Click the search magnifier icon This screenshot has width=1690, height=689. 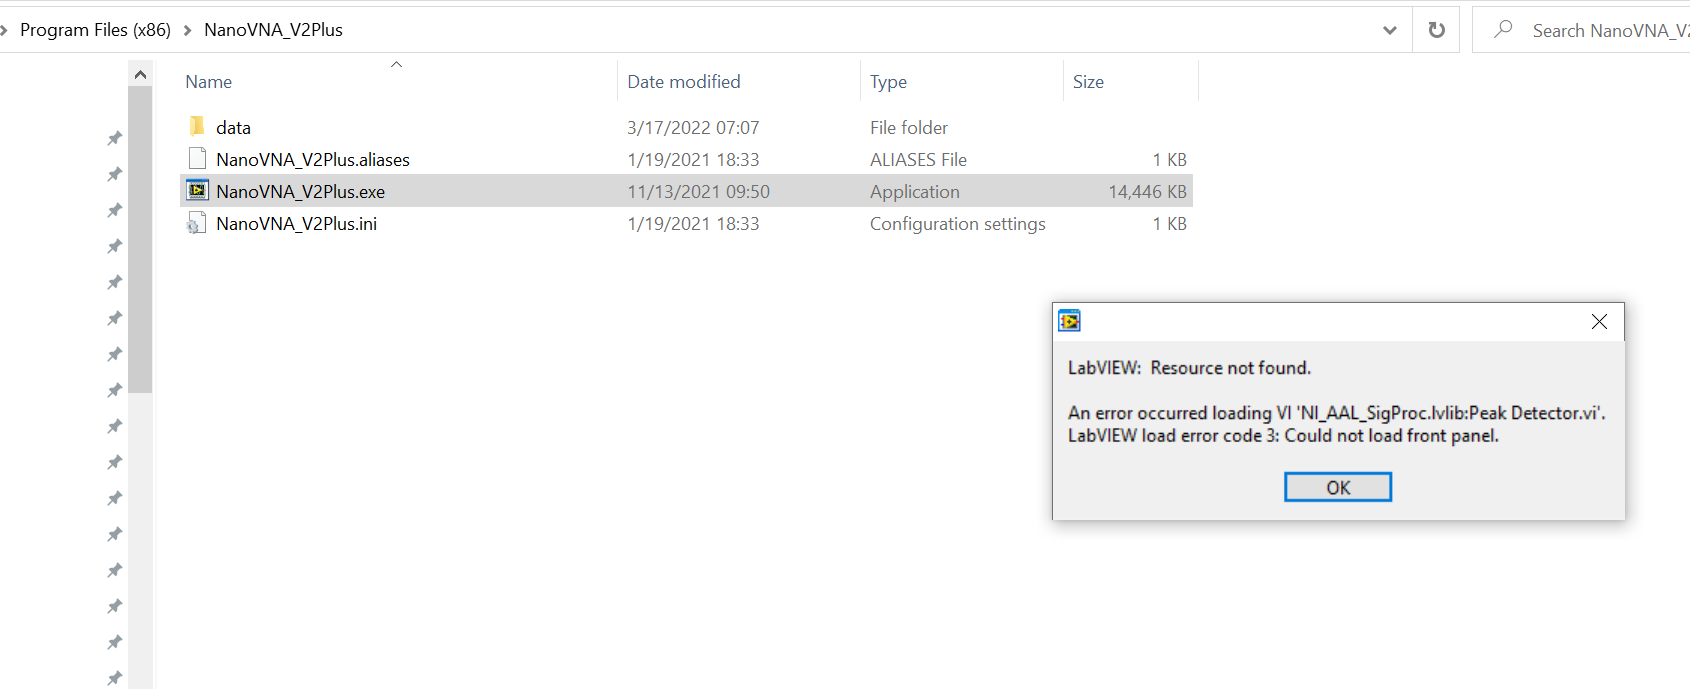pyautogui.click(x=1503, y=30)
